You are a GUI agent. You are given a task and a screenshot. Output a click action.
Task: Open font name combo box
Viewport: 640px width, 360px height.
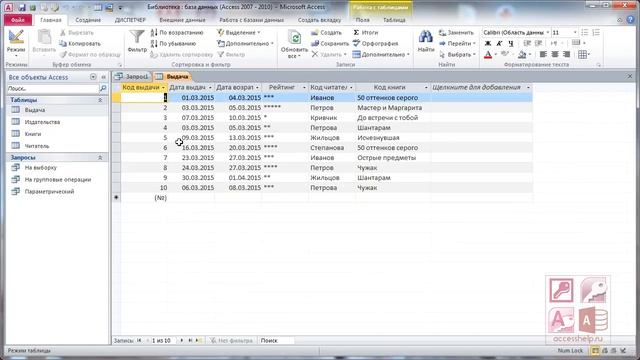tap(516, 32)
